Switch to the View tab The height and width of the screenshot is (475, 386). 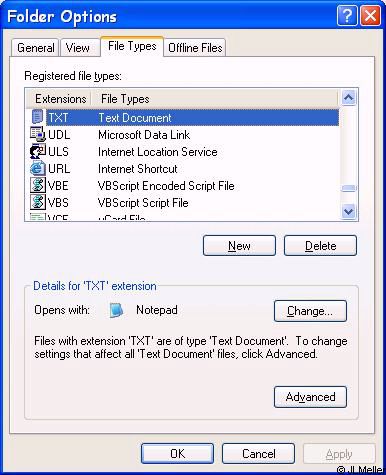[79, 48]
